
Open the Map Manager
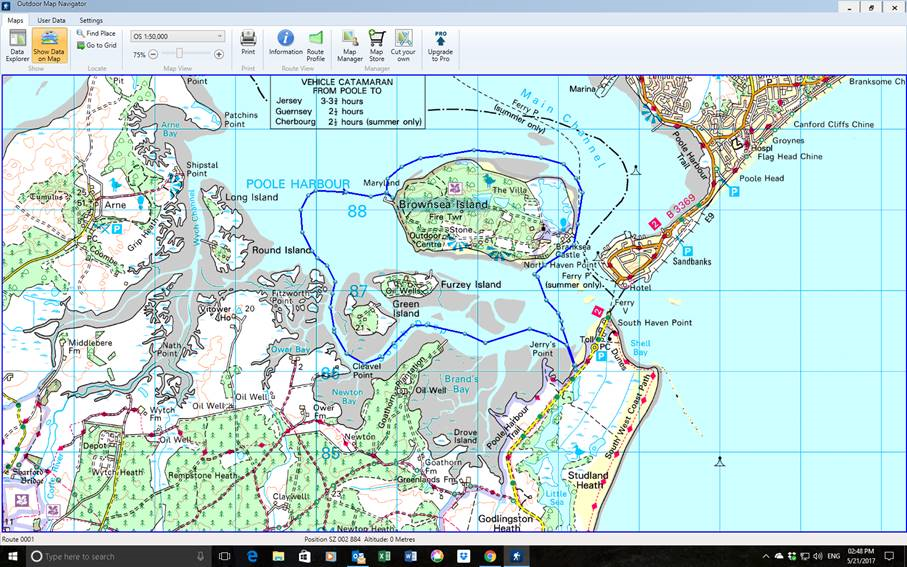349,45
